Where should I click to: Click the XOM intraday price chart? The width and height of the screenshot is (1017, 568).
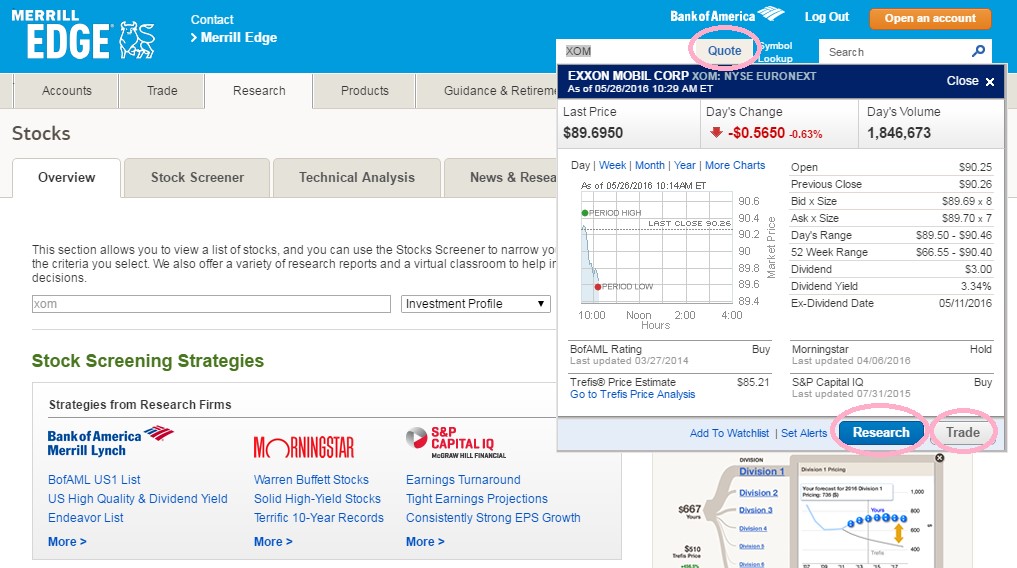pos(656,248)
